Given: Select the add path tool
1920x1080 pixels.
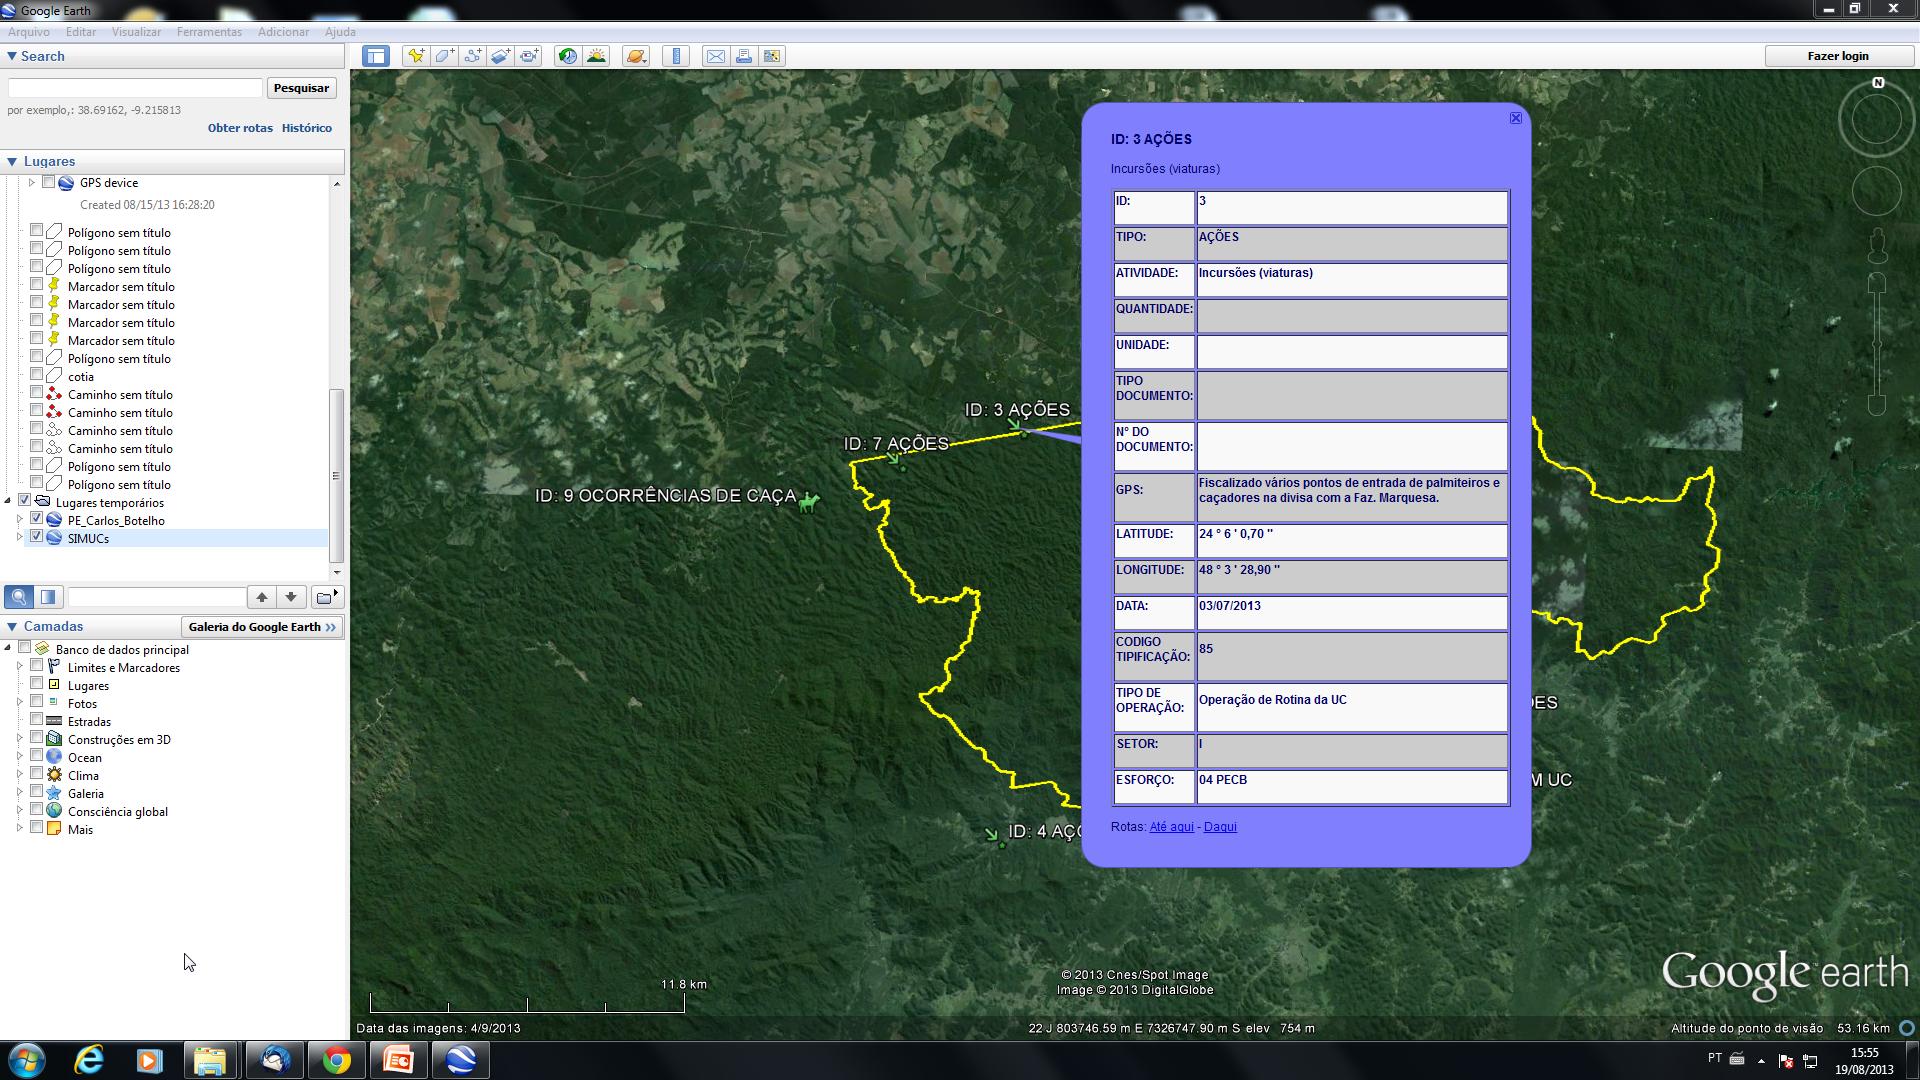Looking at the screenshot, I should [472, 56].
